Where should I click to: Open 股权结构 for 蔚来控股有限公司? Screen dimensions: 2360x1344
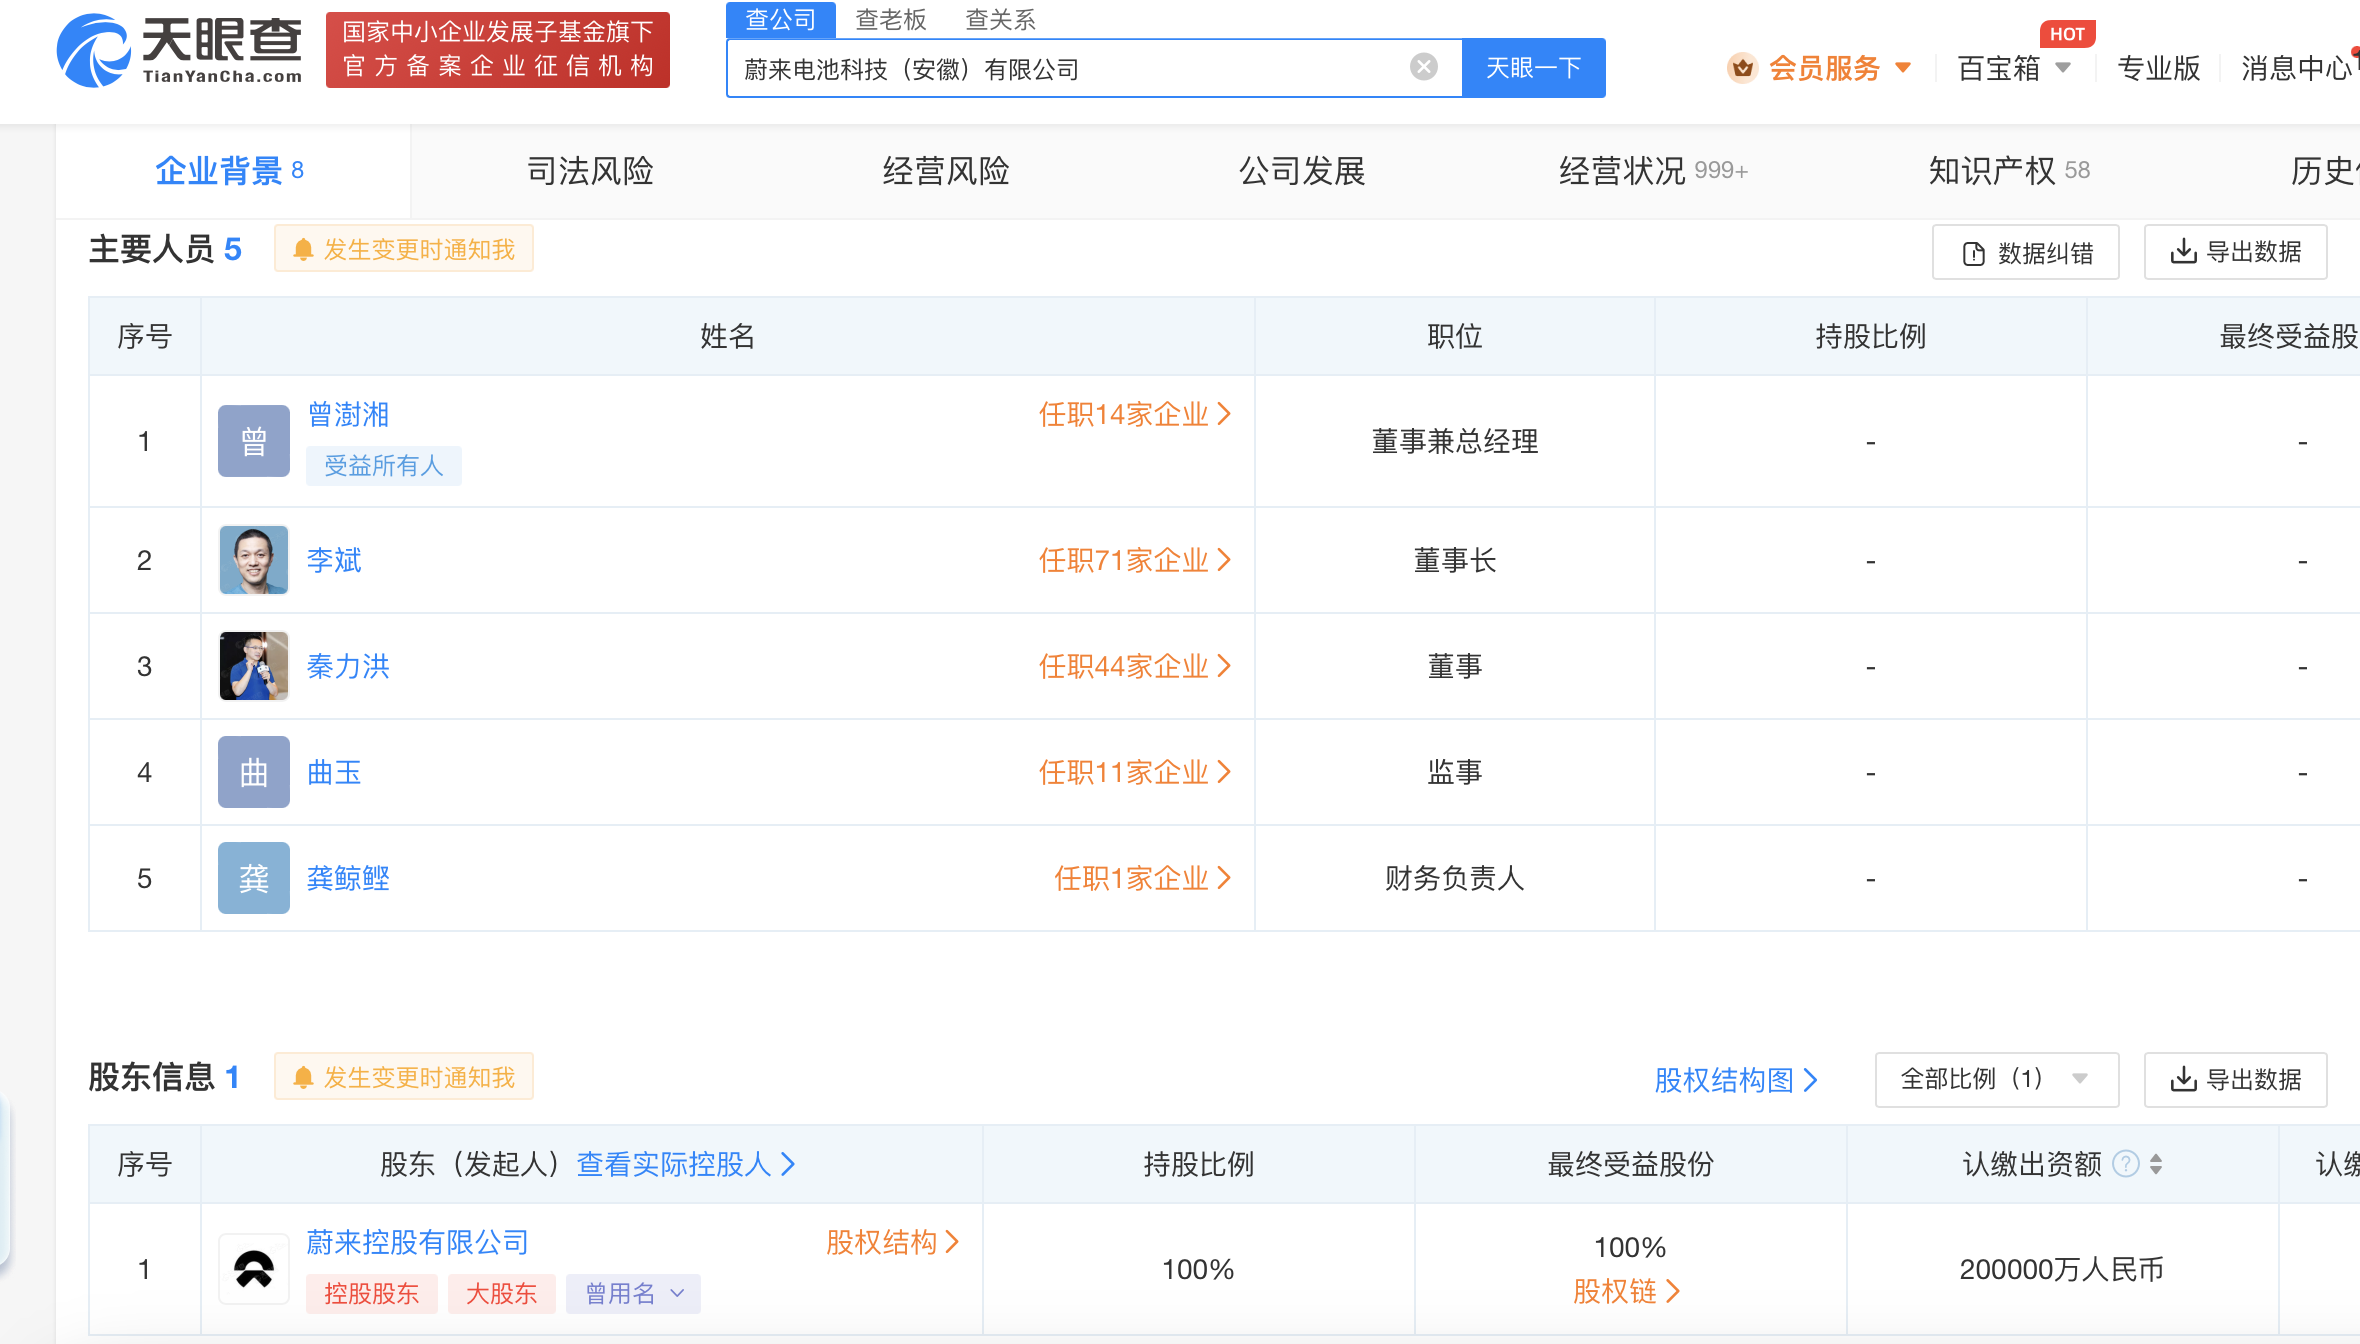(x=892, y=1242)
